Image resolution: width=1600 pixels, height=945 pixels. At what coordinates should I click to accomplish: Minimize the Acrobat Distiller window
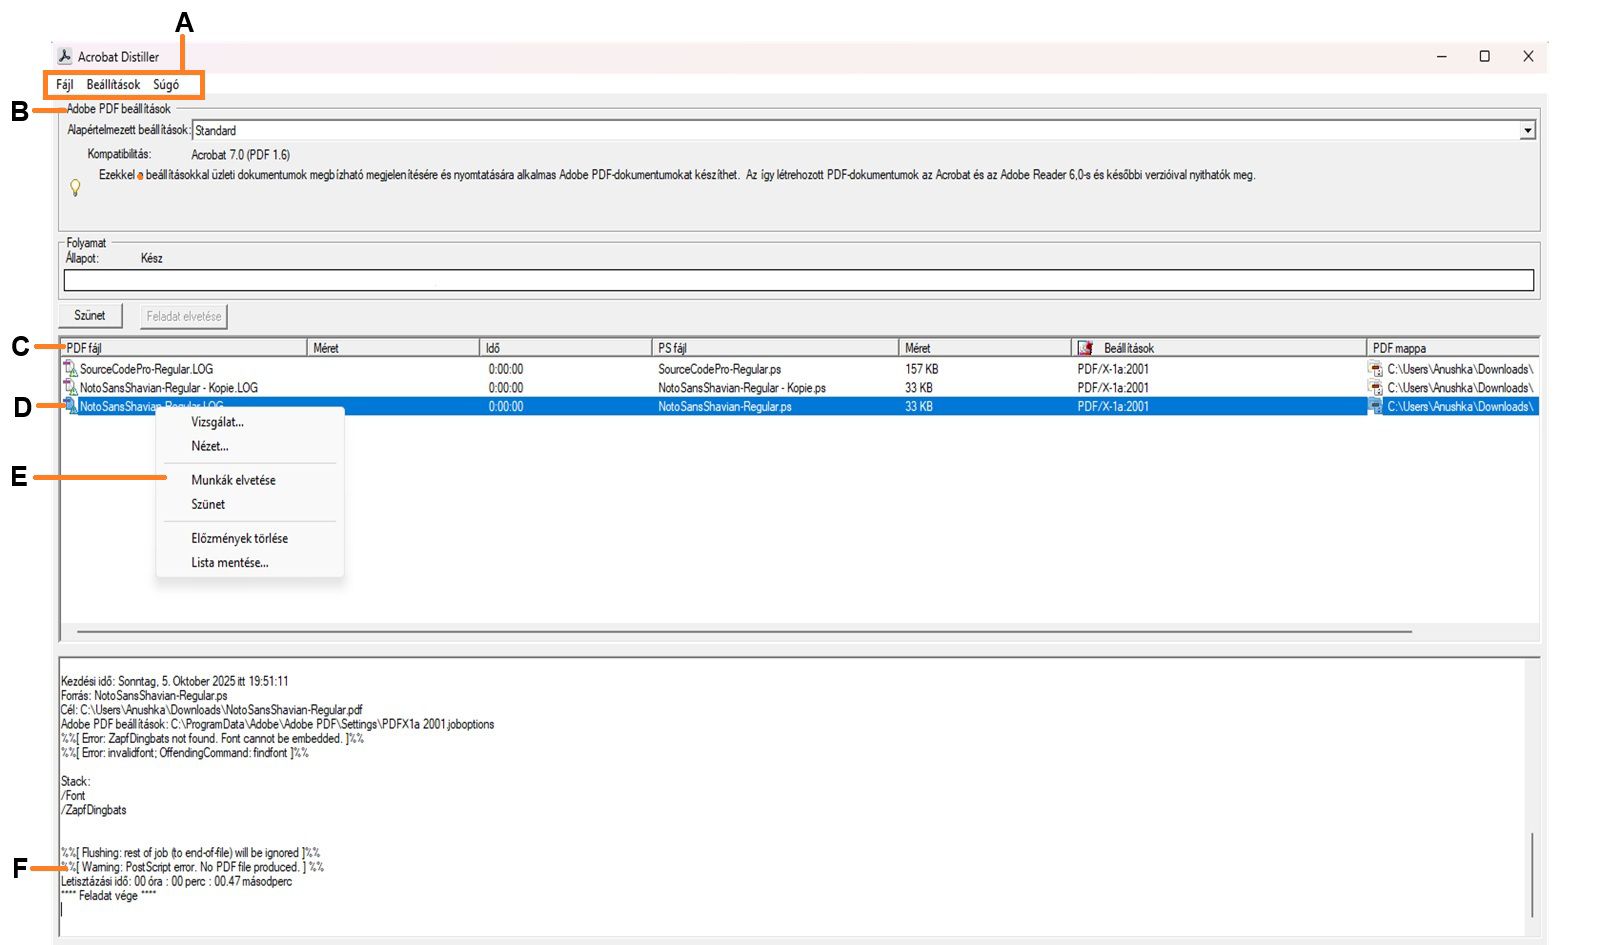(x=1442, y=57)
